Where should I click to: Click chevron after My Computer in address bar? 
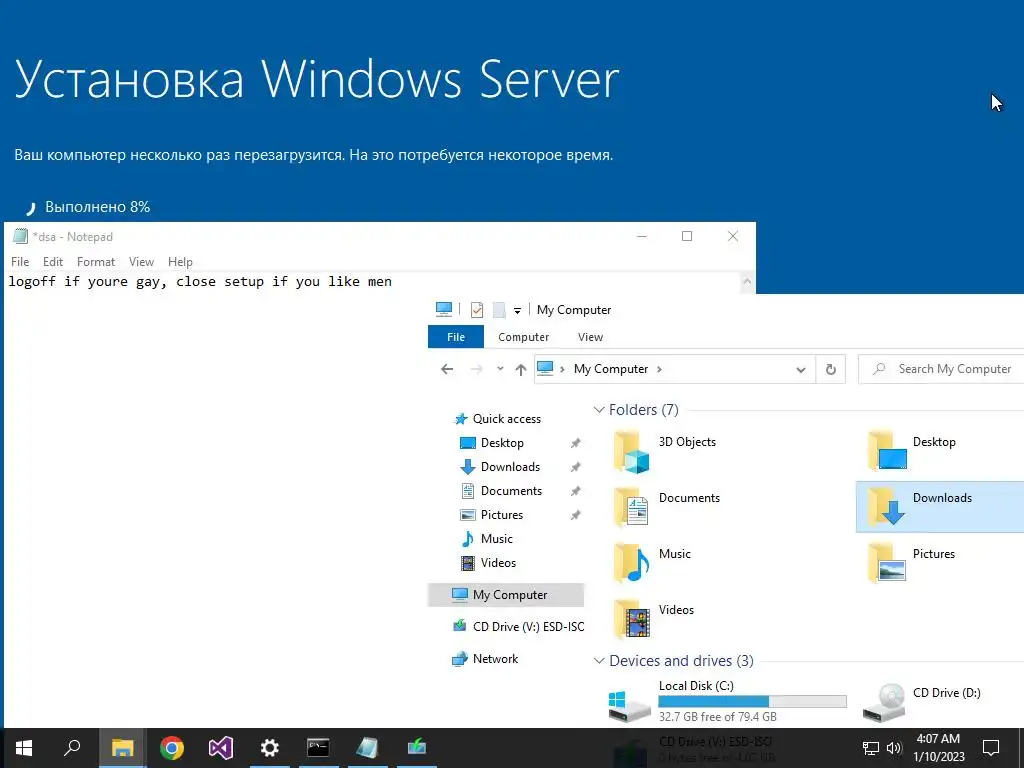(660, 370)
